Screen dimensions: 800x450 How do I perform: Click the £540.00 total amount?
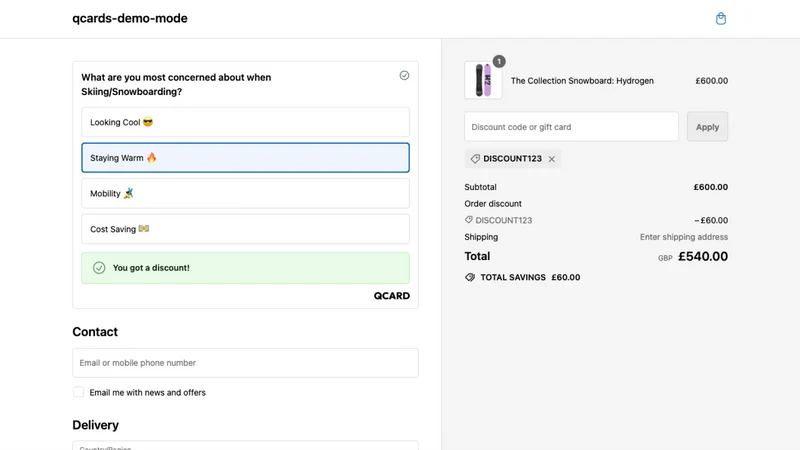pos(703,256)
